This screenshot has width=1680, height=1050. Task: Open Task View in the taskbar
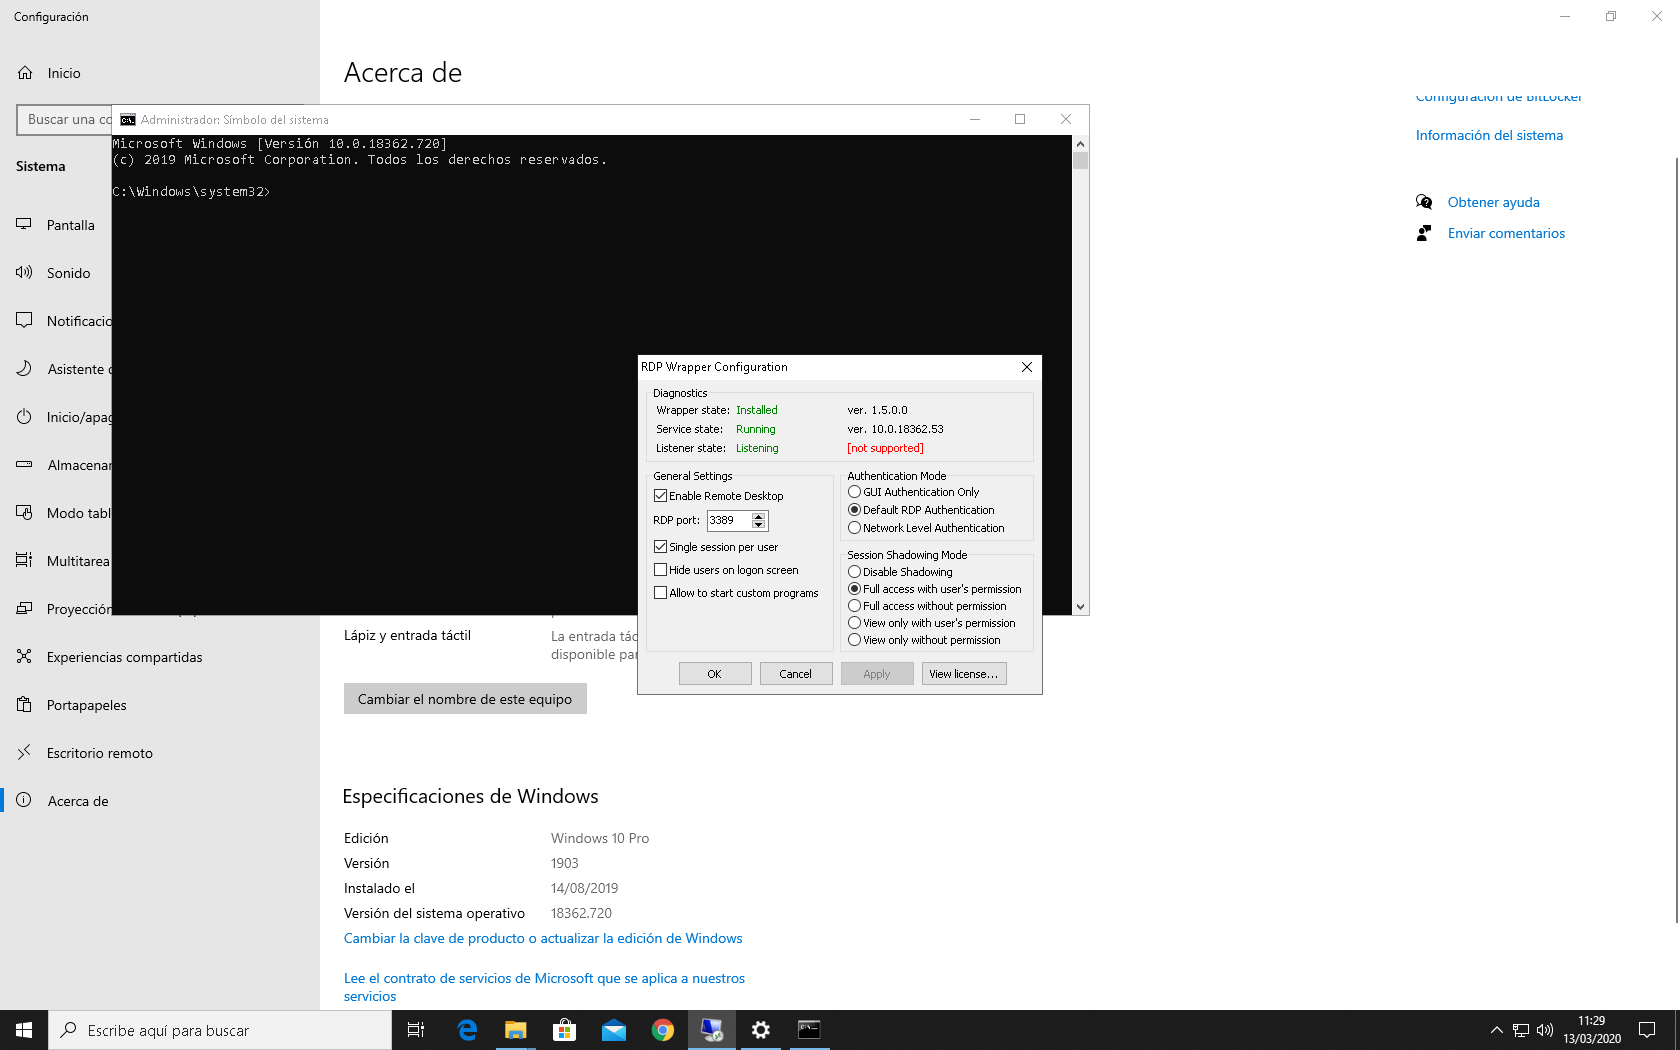[x=416, y=1030]
